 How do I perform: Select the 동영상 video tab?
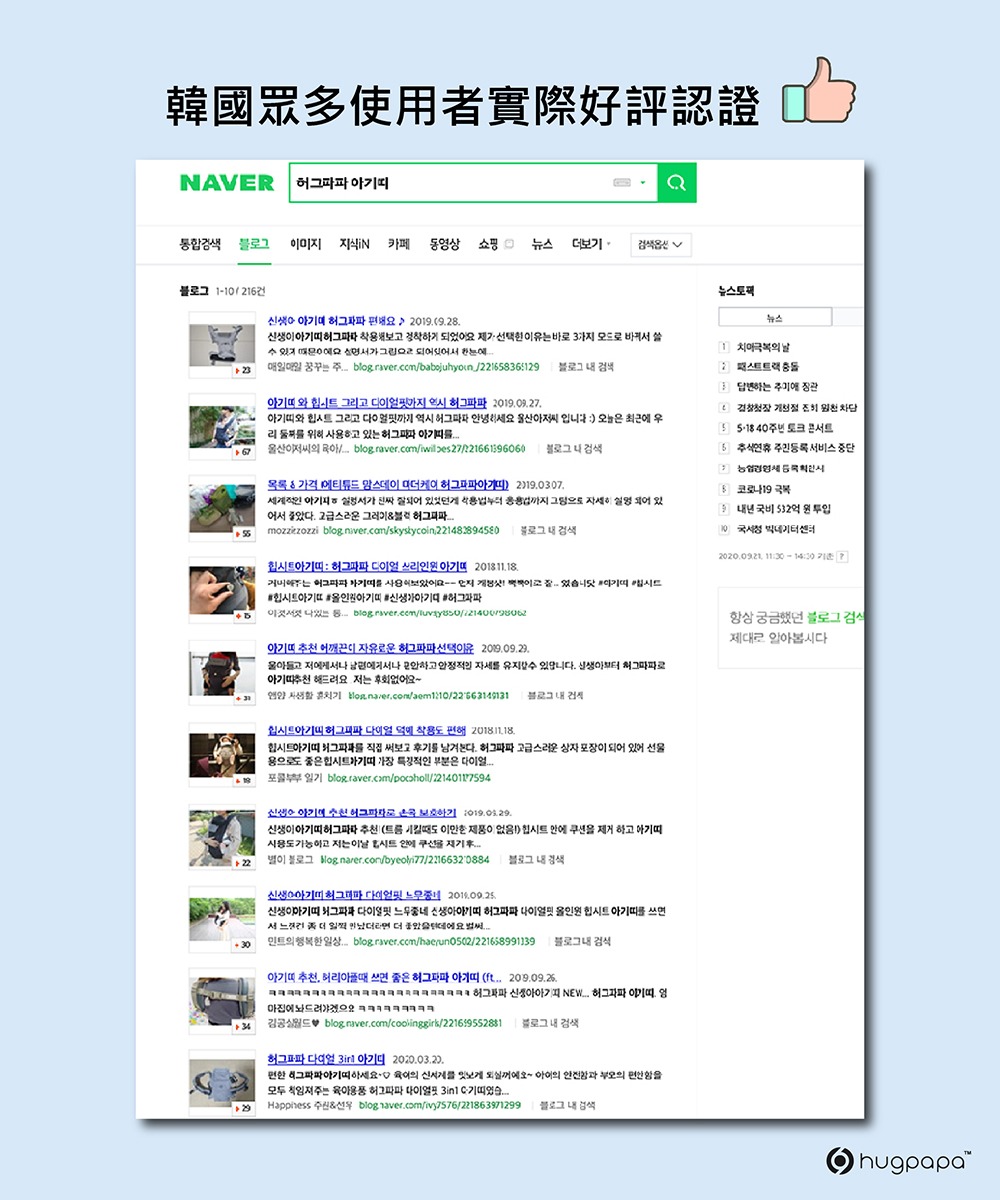point(444,244)
